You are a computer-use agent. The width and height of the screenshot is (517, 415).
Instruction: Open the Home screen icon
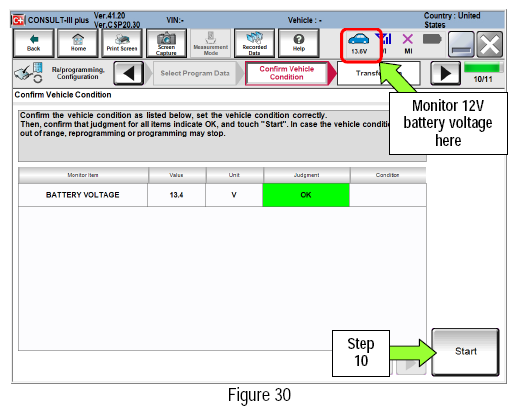[x=78, y=43]
